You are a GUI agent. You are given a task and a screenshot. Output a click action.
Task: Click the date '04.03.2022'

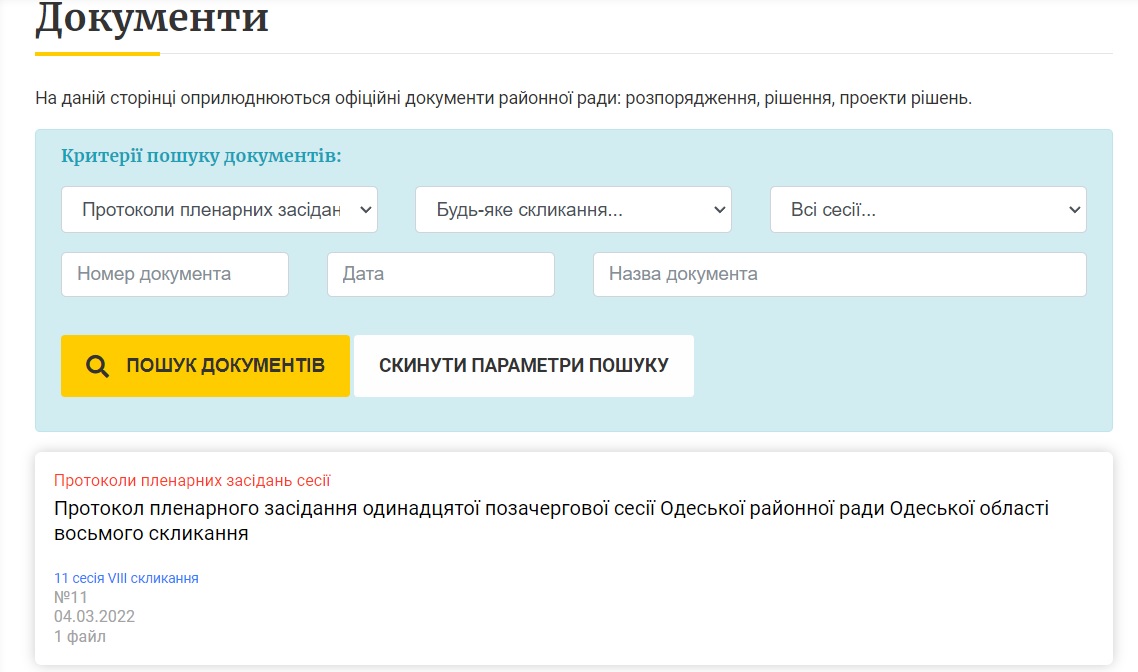pos(94,616)
